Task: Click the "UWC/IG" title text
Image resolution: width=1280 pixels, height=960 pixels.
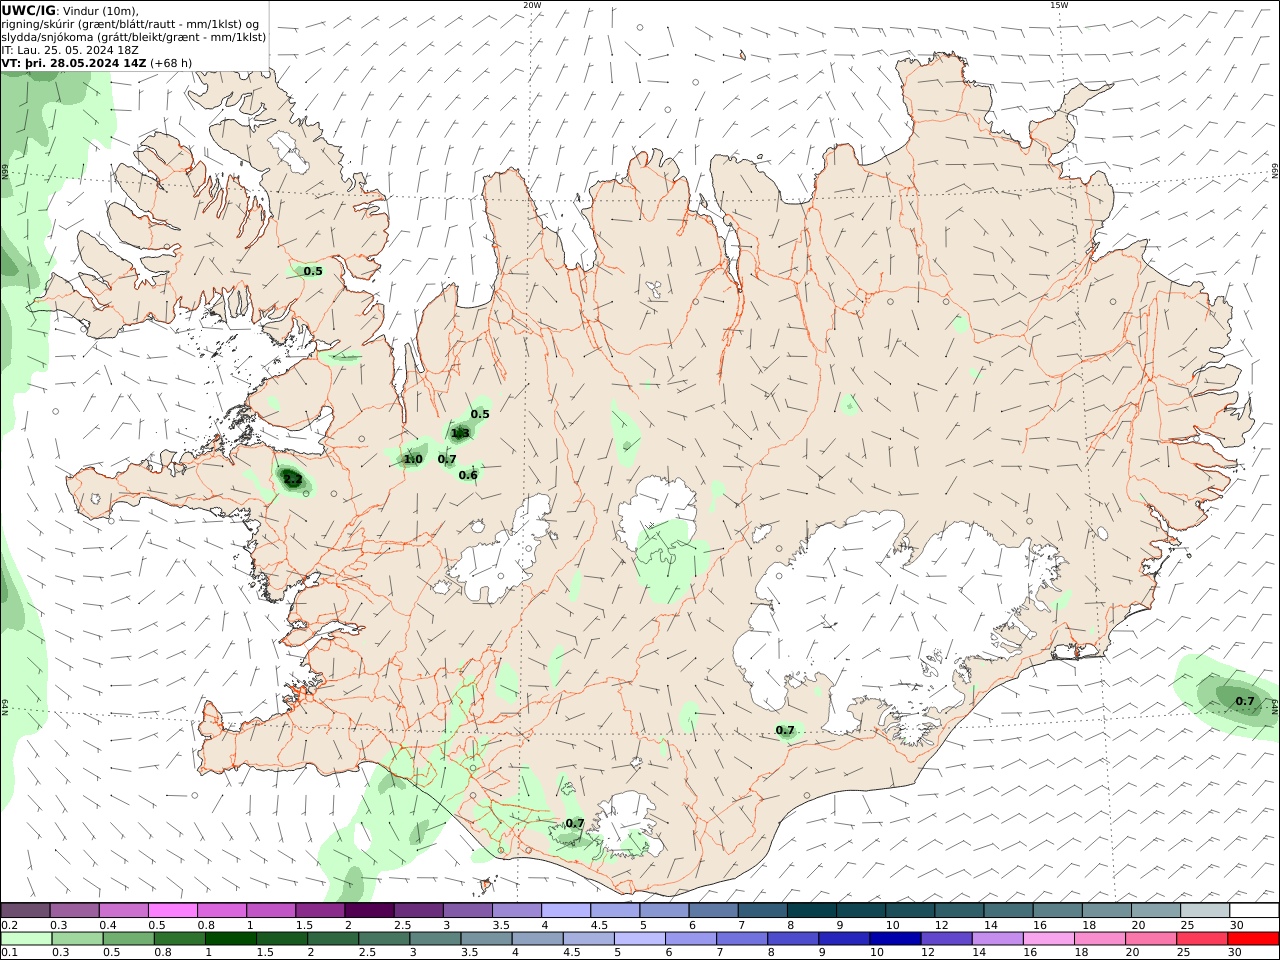Action: pos(29,11)
